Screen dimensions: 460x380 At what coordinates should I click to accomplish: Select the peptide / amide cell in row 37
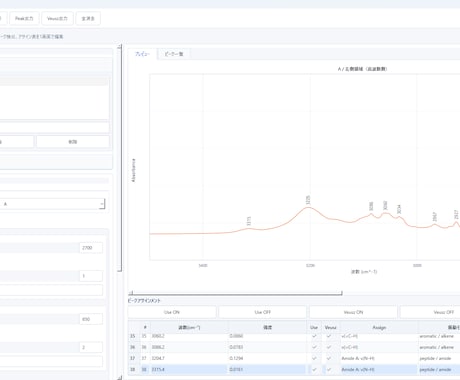439,358
